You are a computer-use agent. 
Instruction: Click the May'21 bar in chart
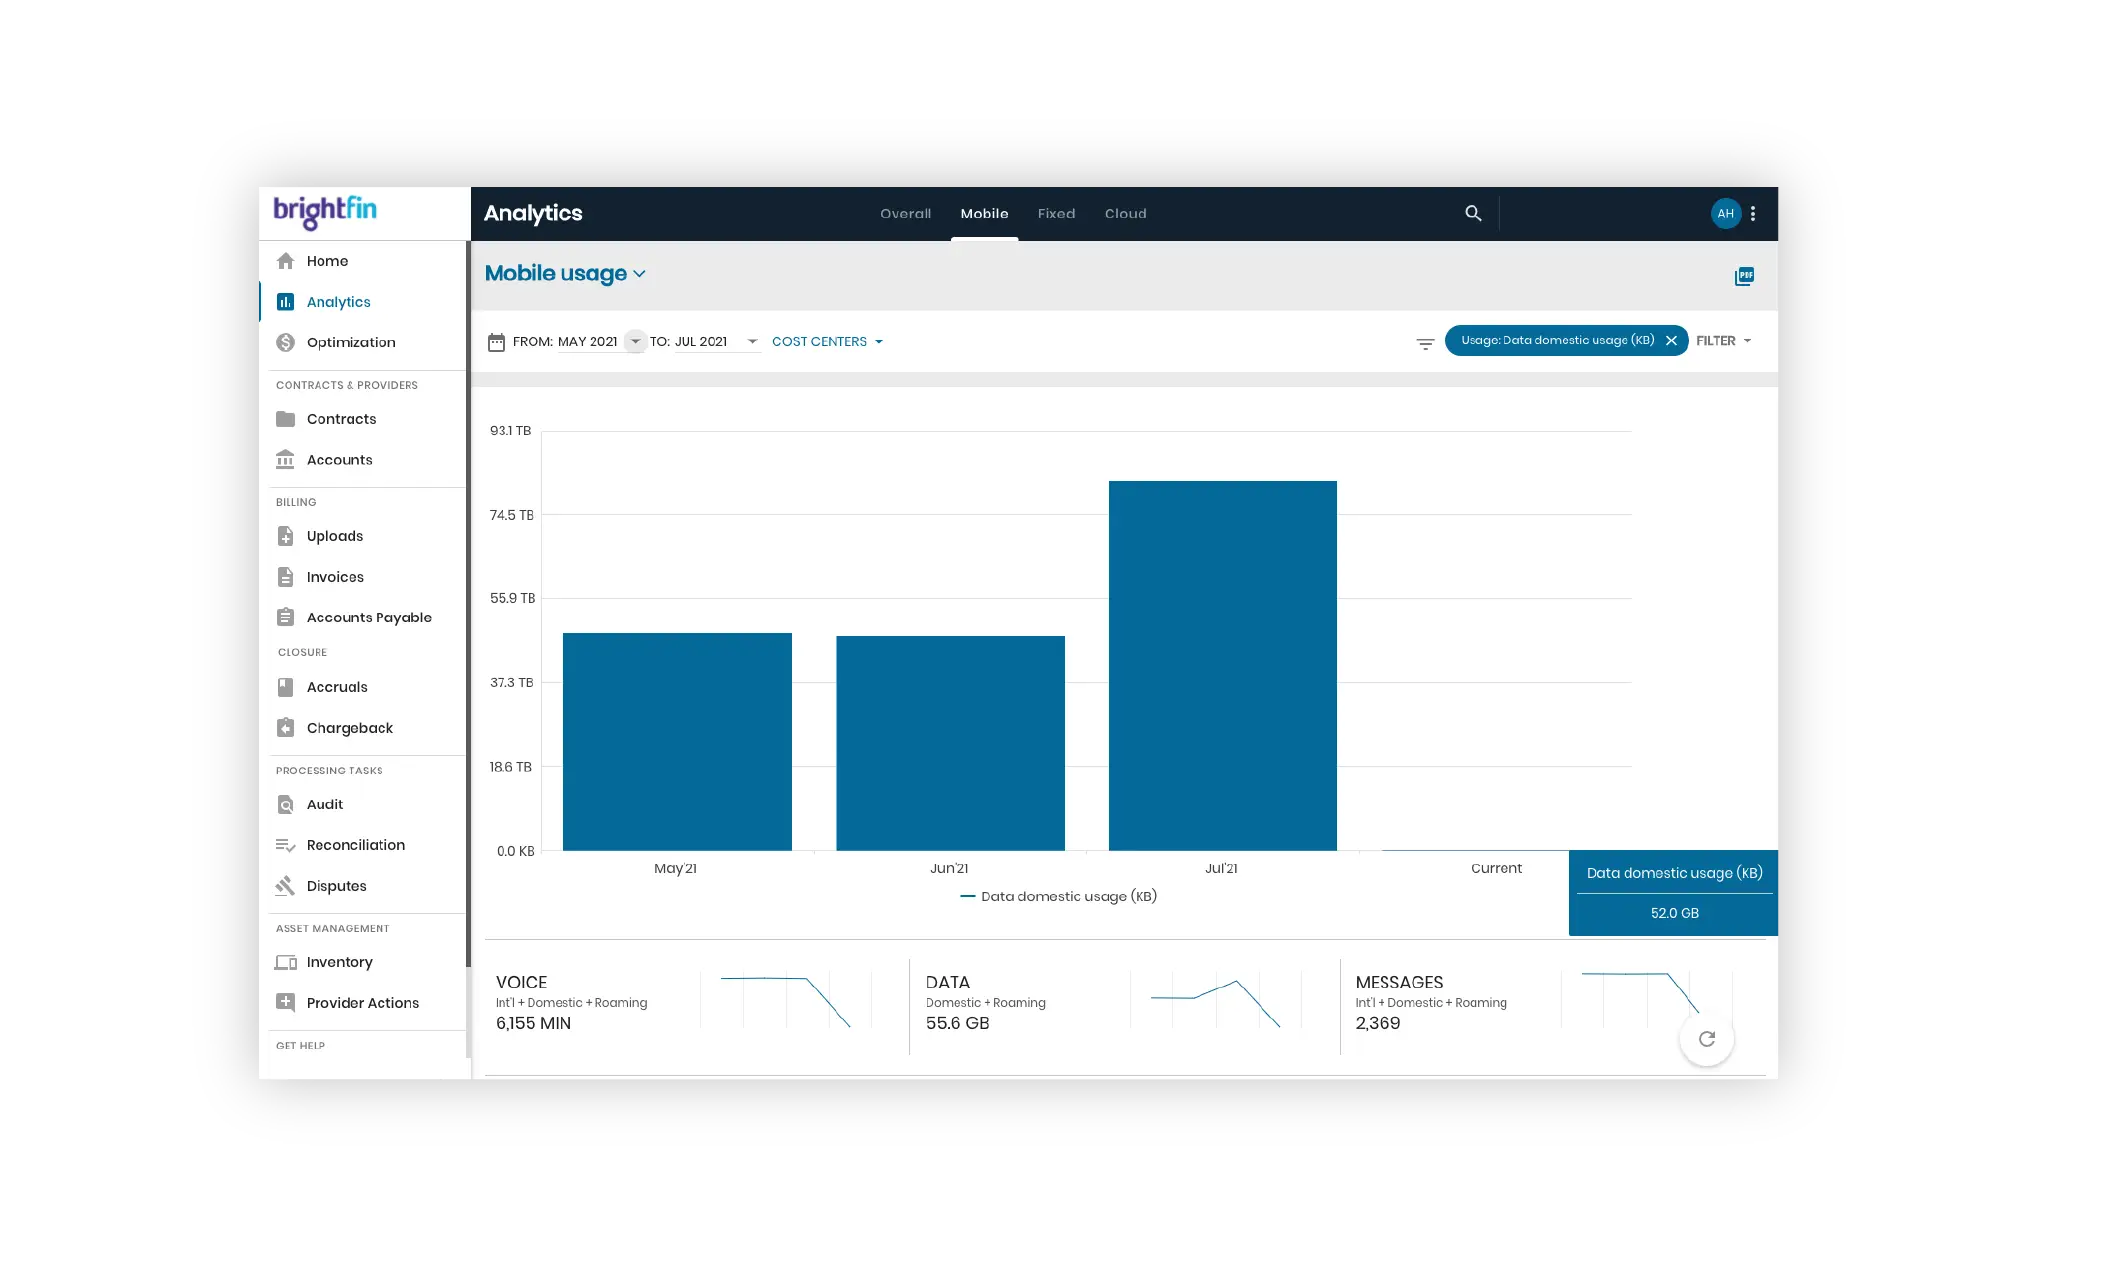(677, 742)
